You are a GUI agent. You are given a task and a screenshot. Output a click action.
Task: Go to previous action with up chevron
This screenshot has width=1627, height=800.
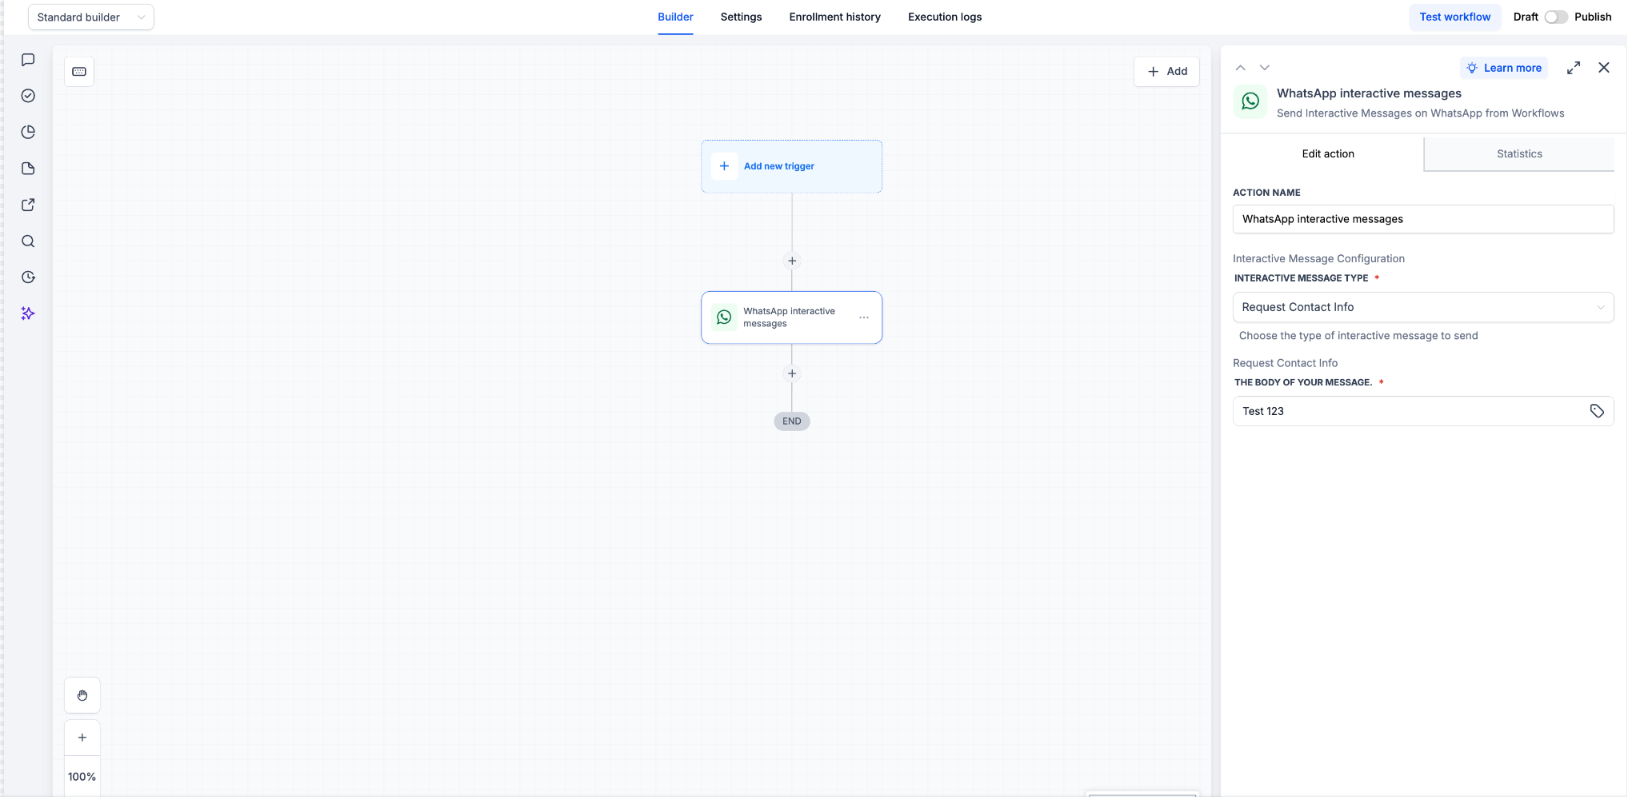pyautogui.click(x=1240, y=68)
